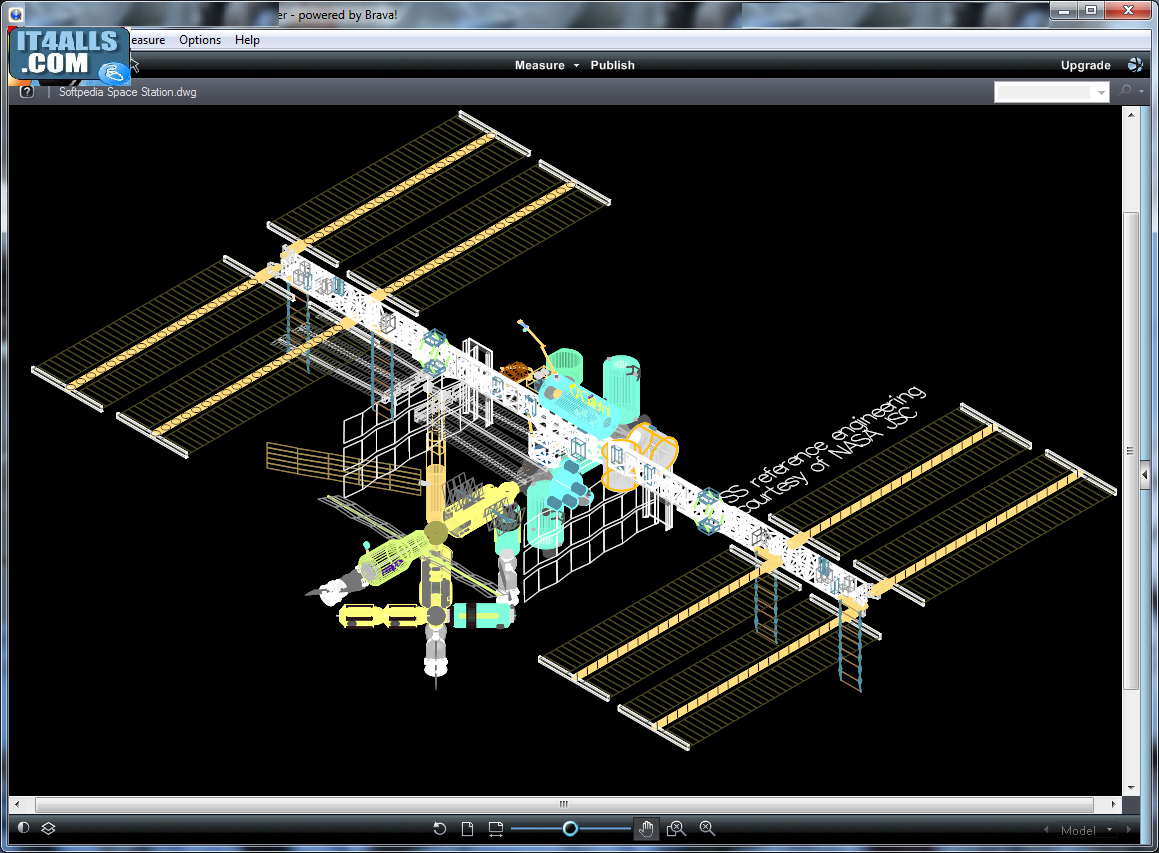Adjust the zoom level slider
This screenshot has height=853, width=1159.
tap(570, 828)
